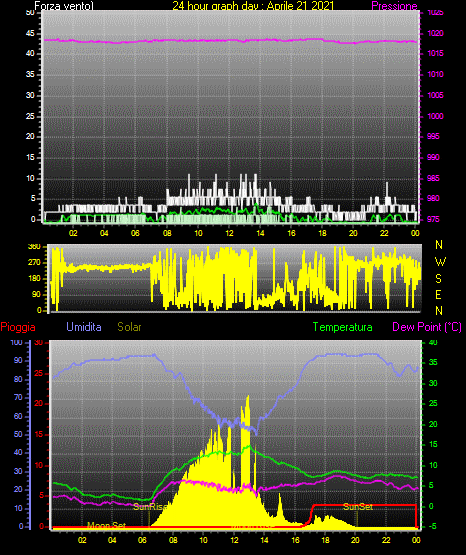Click the compass letter W
Screen dimensions: 466x555
point(440,262)
